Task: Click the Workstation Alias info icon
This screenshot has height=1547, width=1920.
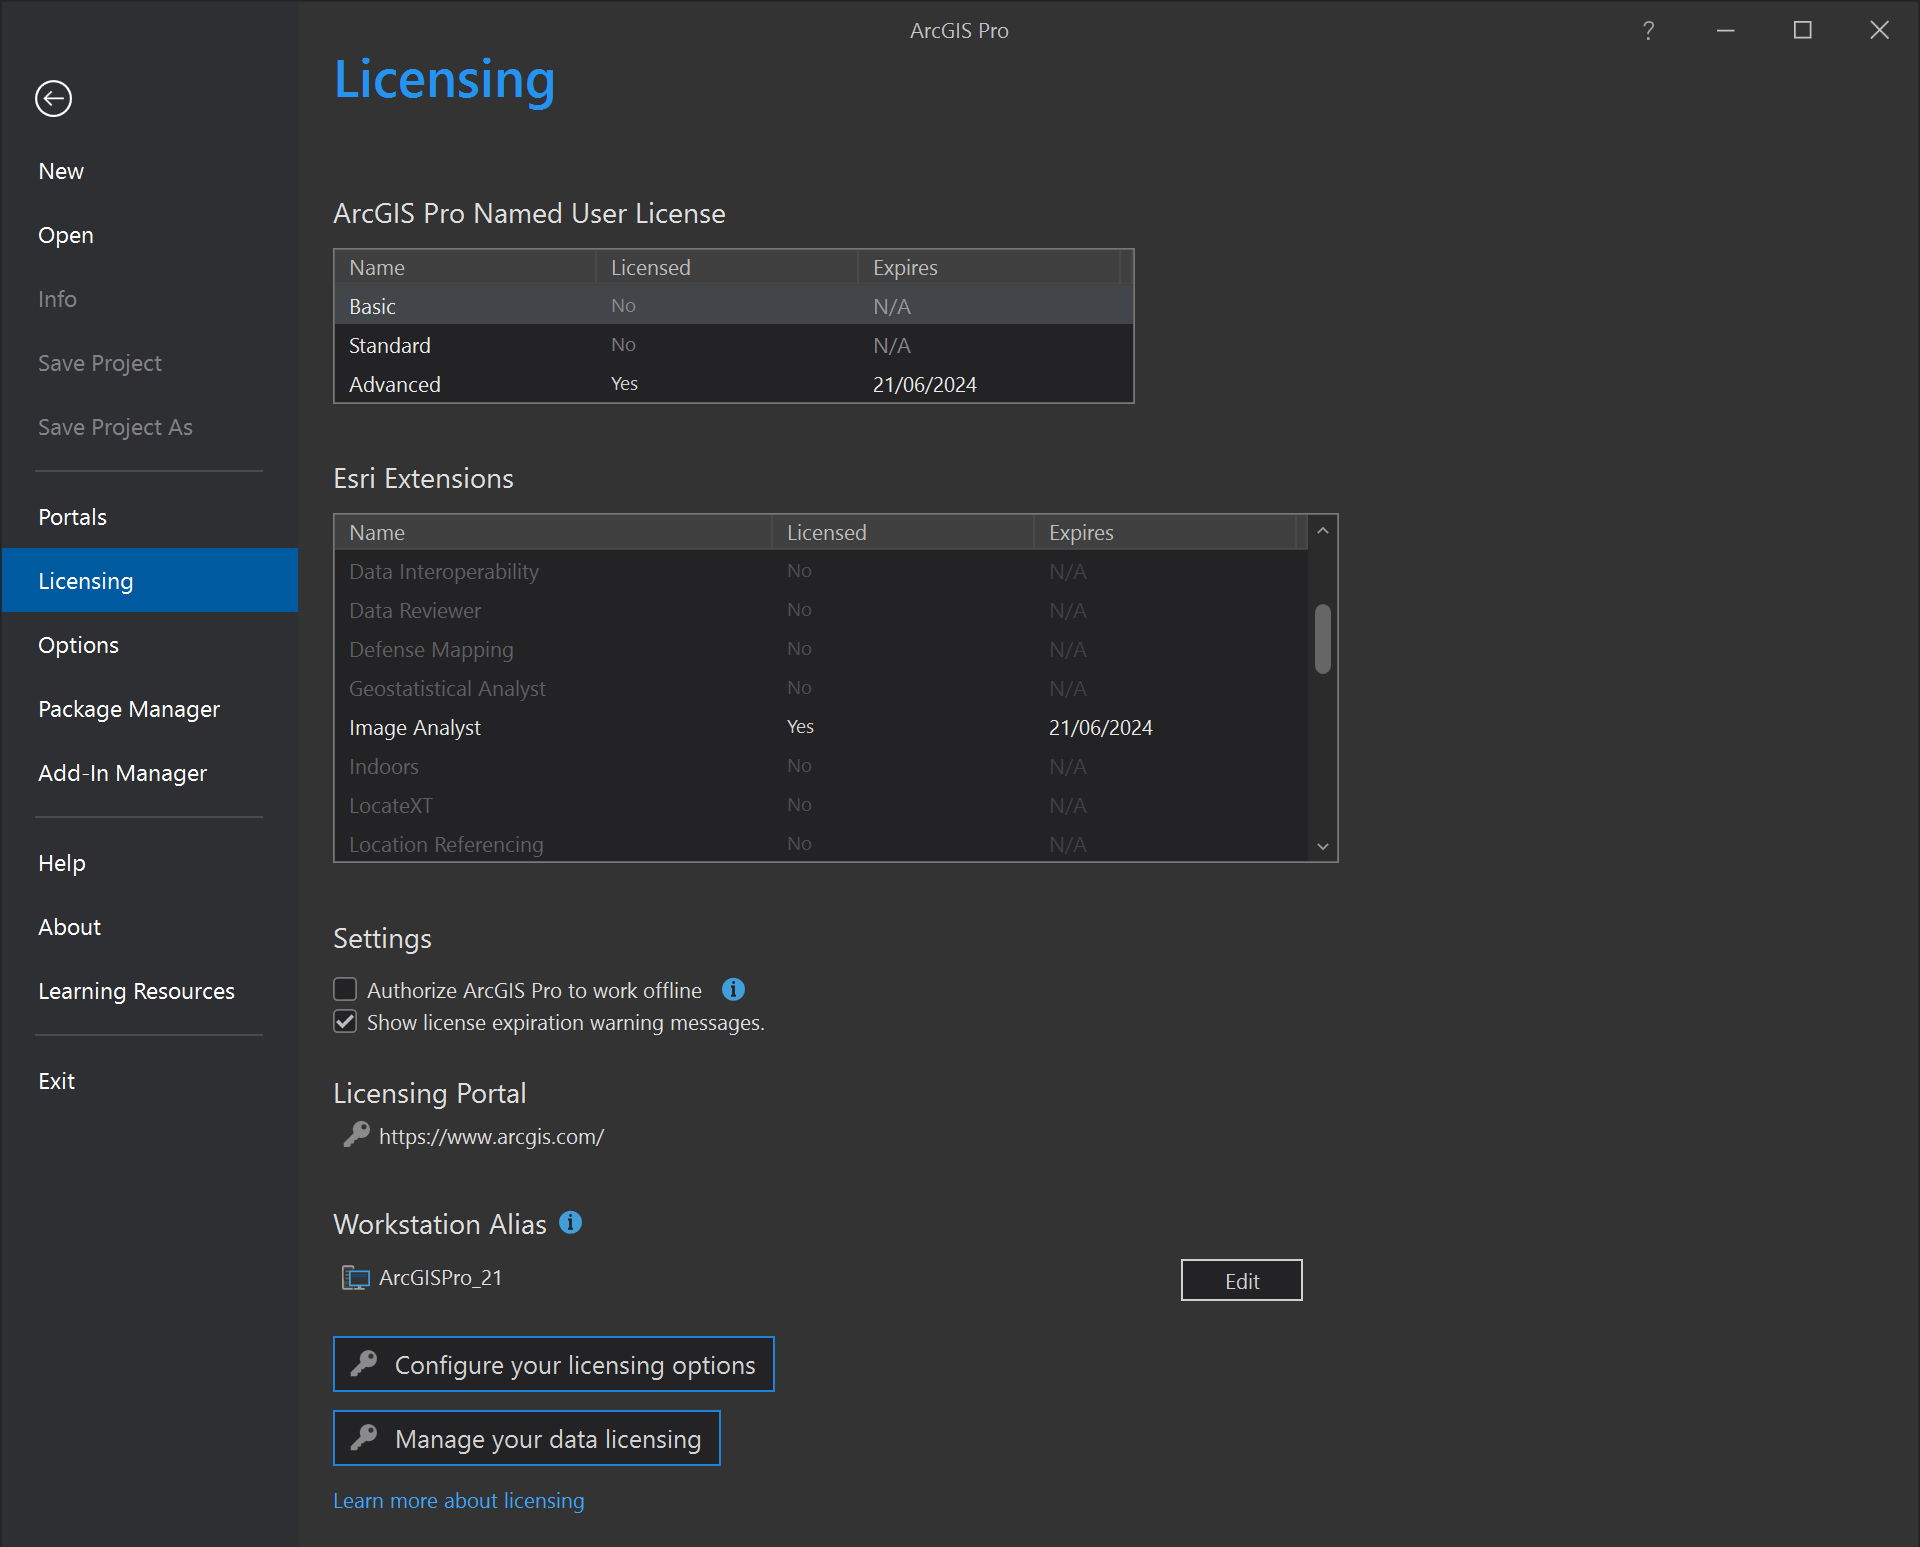Action: click(x=570, y=1222)
